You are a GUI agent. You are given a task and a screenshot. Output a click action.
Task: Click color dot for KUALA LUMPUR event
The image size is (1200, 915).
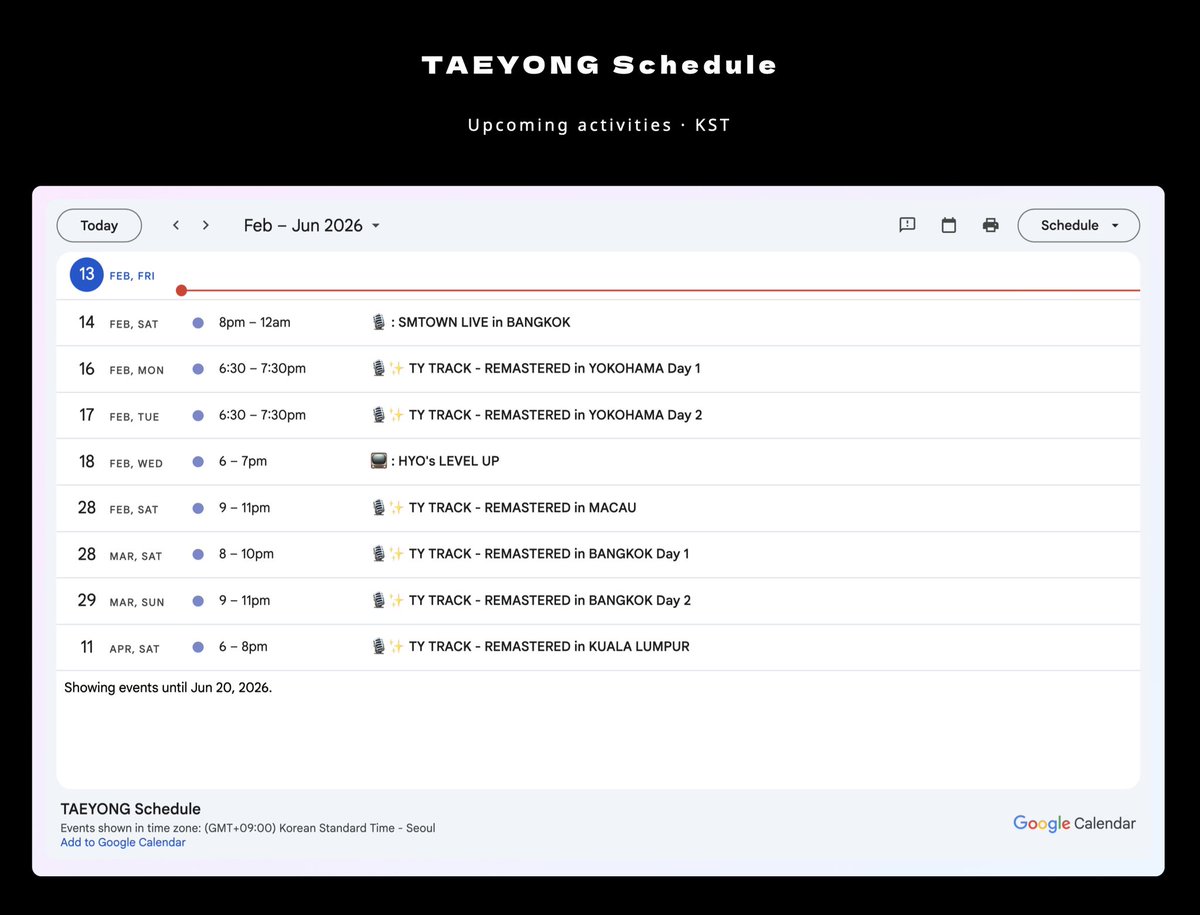point(198,647)
